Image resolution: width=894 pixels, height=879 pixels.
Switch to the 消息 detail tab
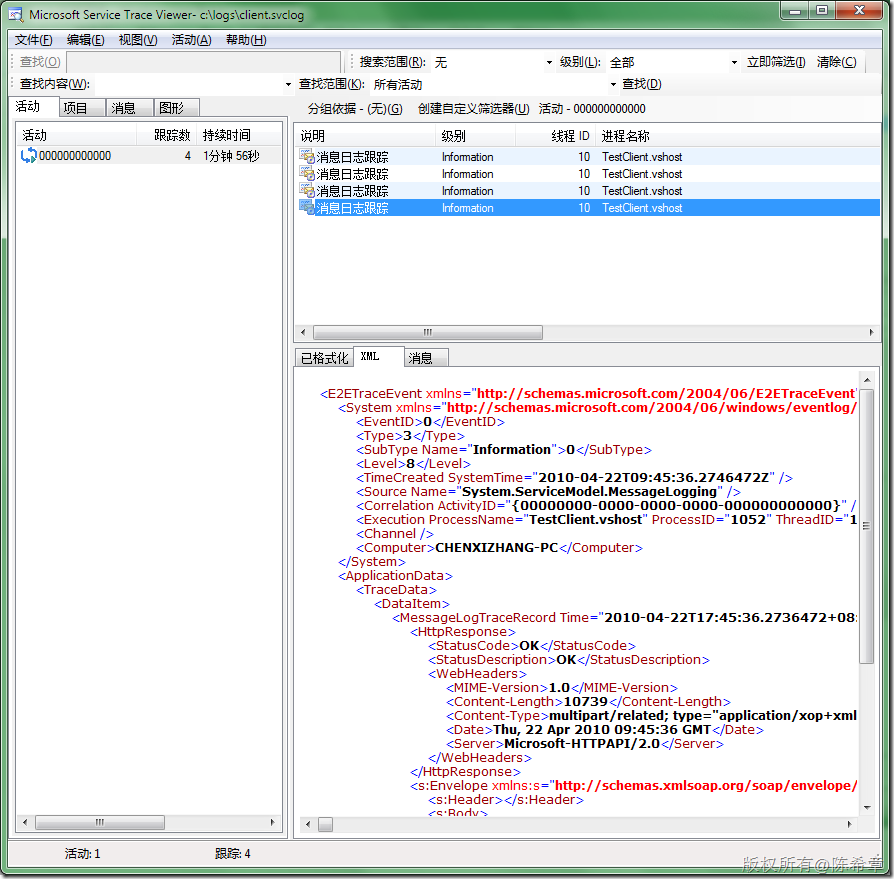pos(426,358)
